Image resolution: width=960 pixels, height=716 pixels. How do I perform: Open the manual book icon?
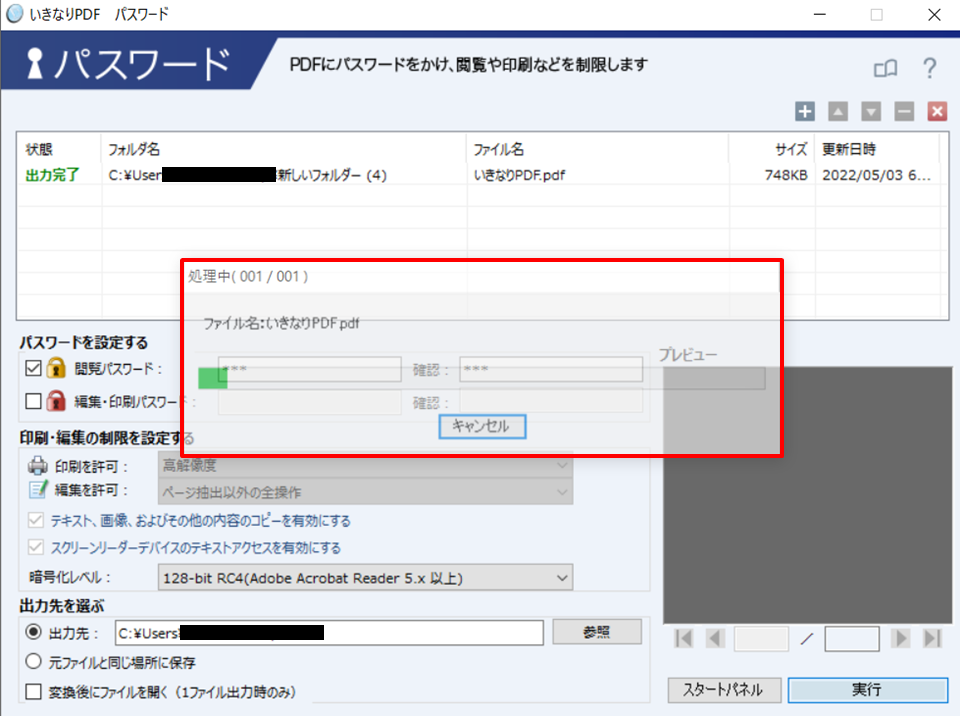click(x=885, y=68)
